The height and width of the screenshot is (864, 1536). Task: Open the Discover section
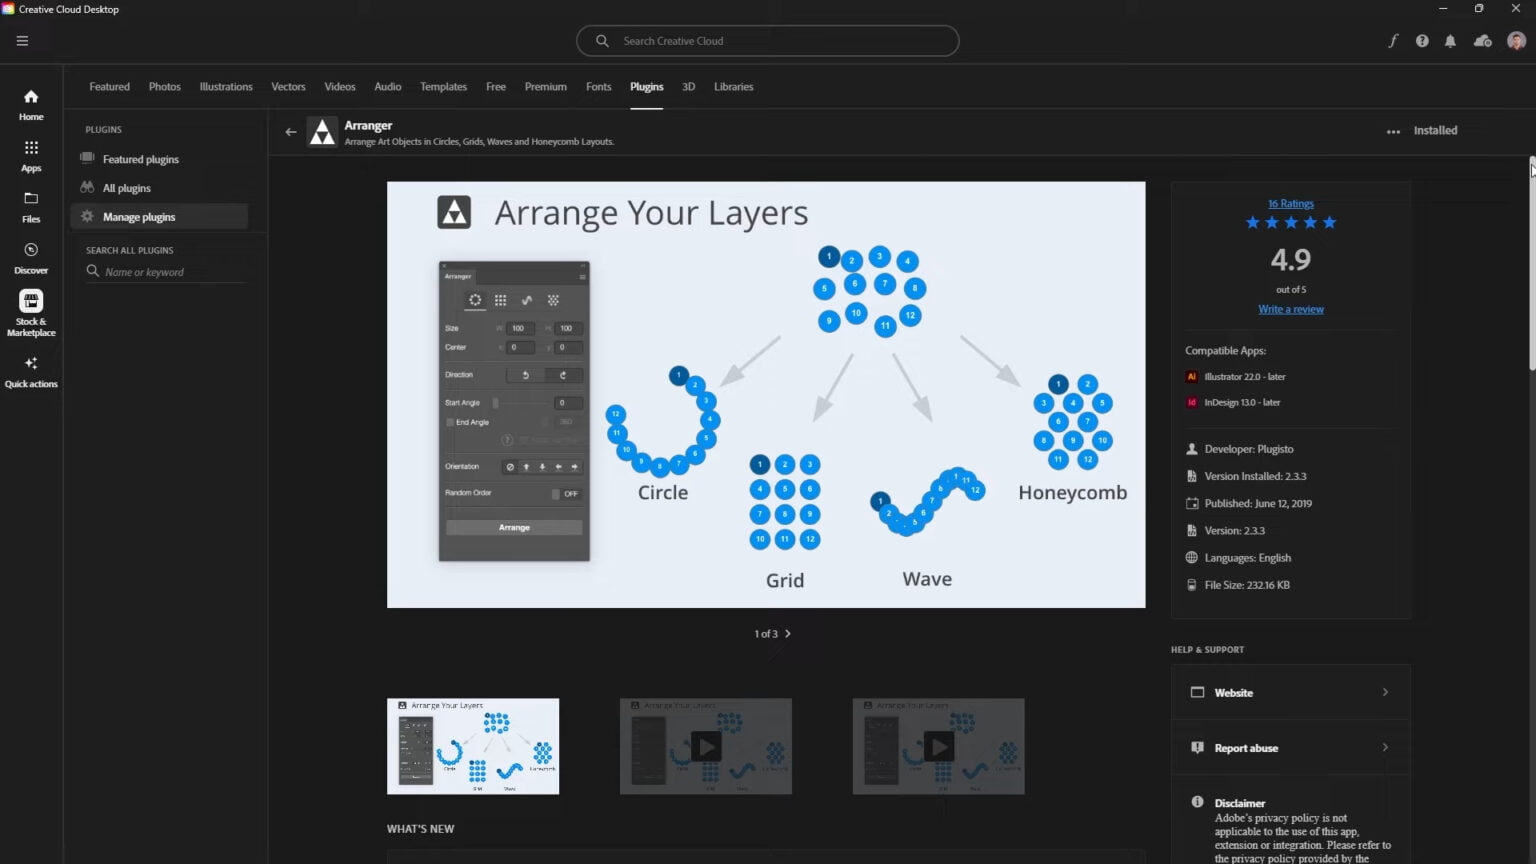point(30,257)
